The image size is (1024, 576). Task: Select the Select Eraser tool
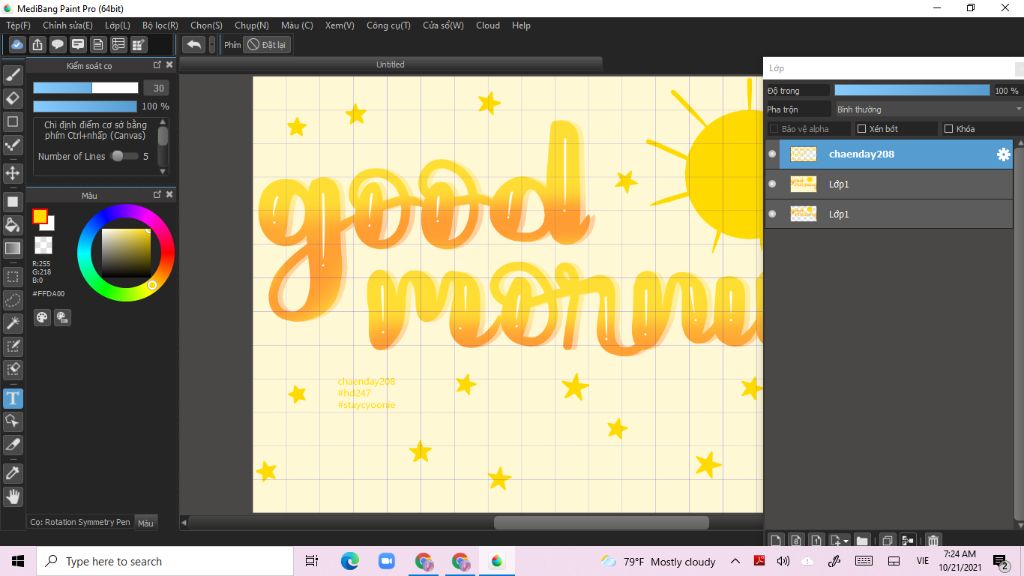(x=12, y=370)
